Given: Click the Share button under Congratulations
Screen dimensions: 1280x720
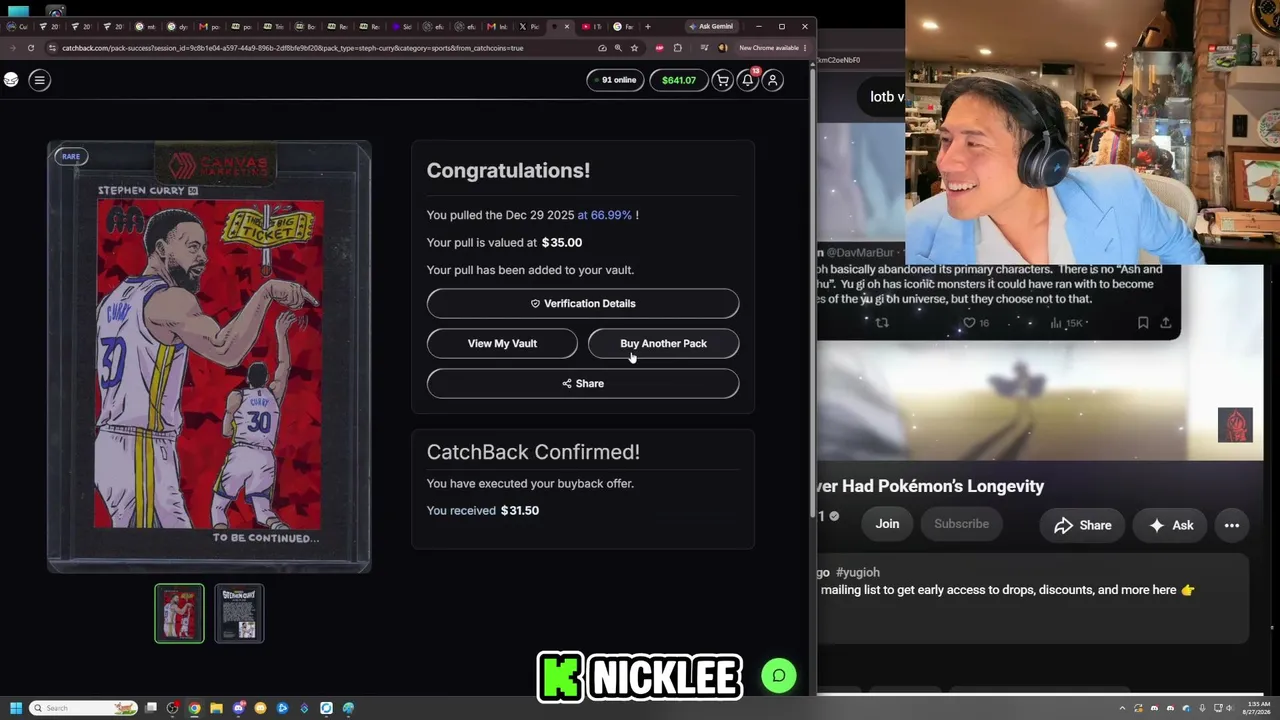Looking at the screenshot, I should coord(583,383).
